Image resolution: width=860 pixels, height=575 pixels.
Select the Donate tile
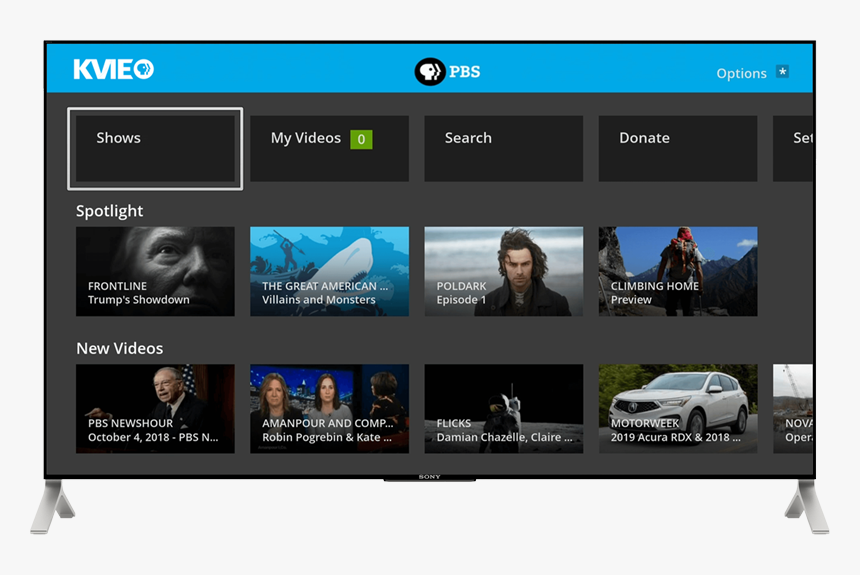click(678, 149)
